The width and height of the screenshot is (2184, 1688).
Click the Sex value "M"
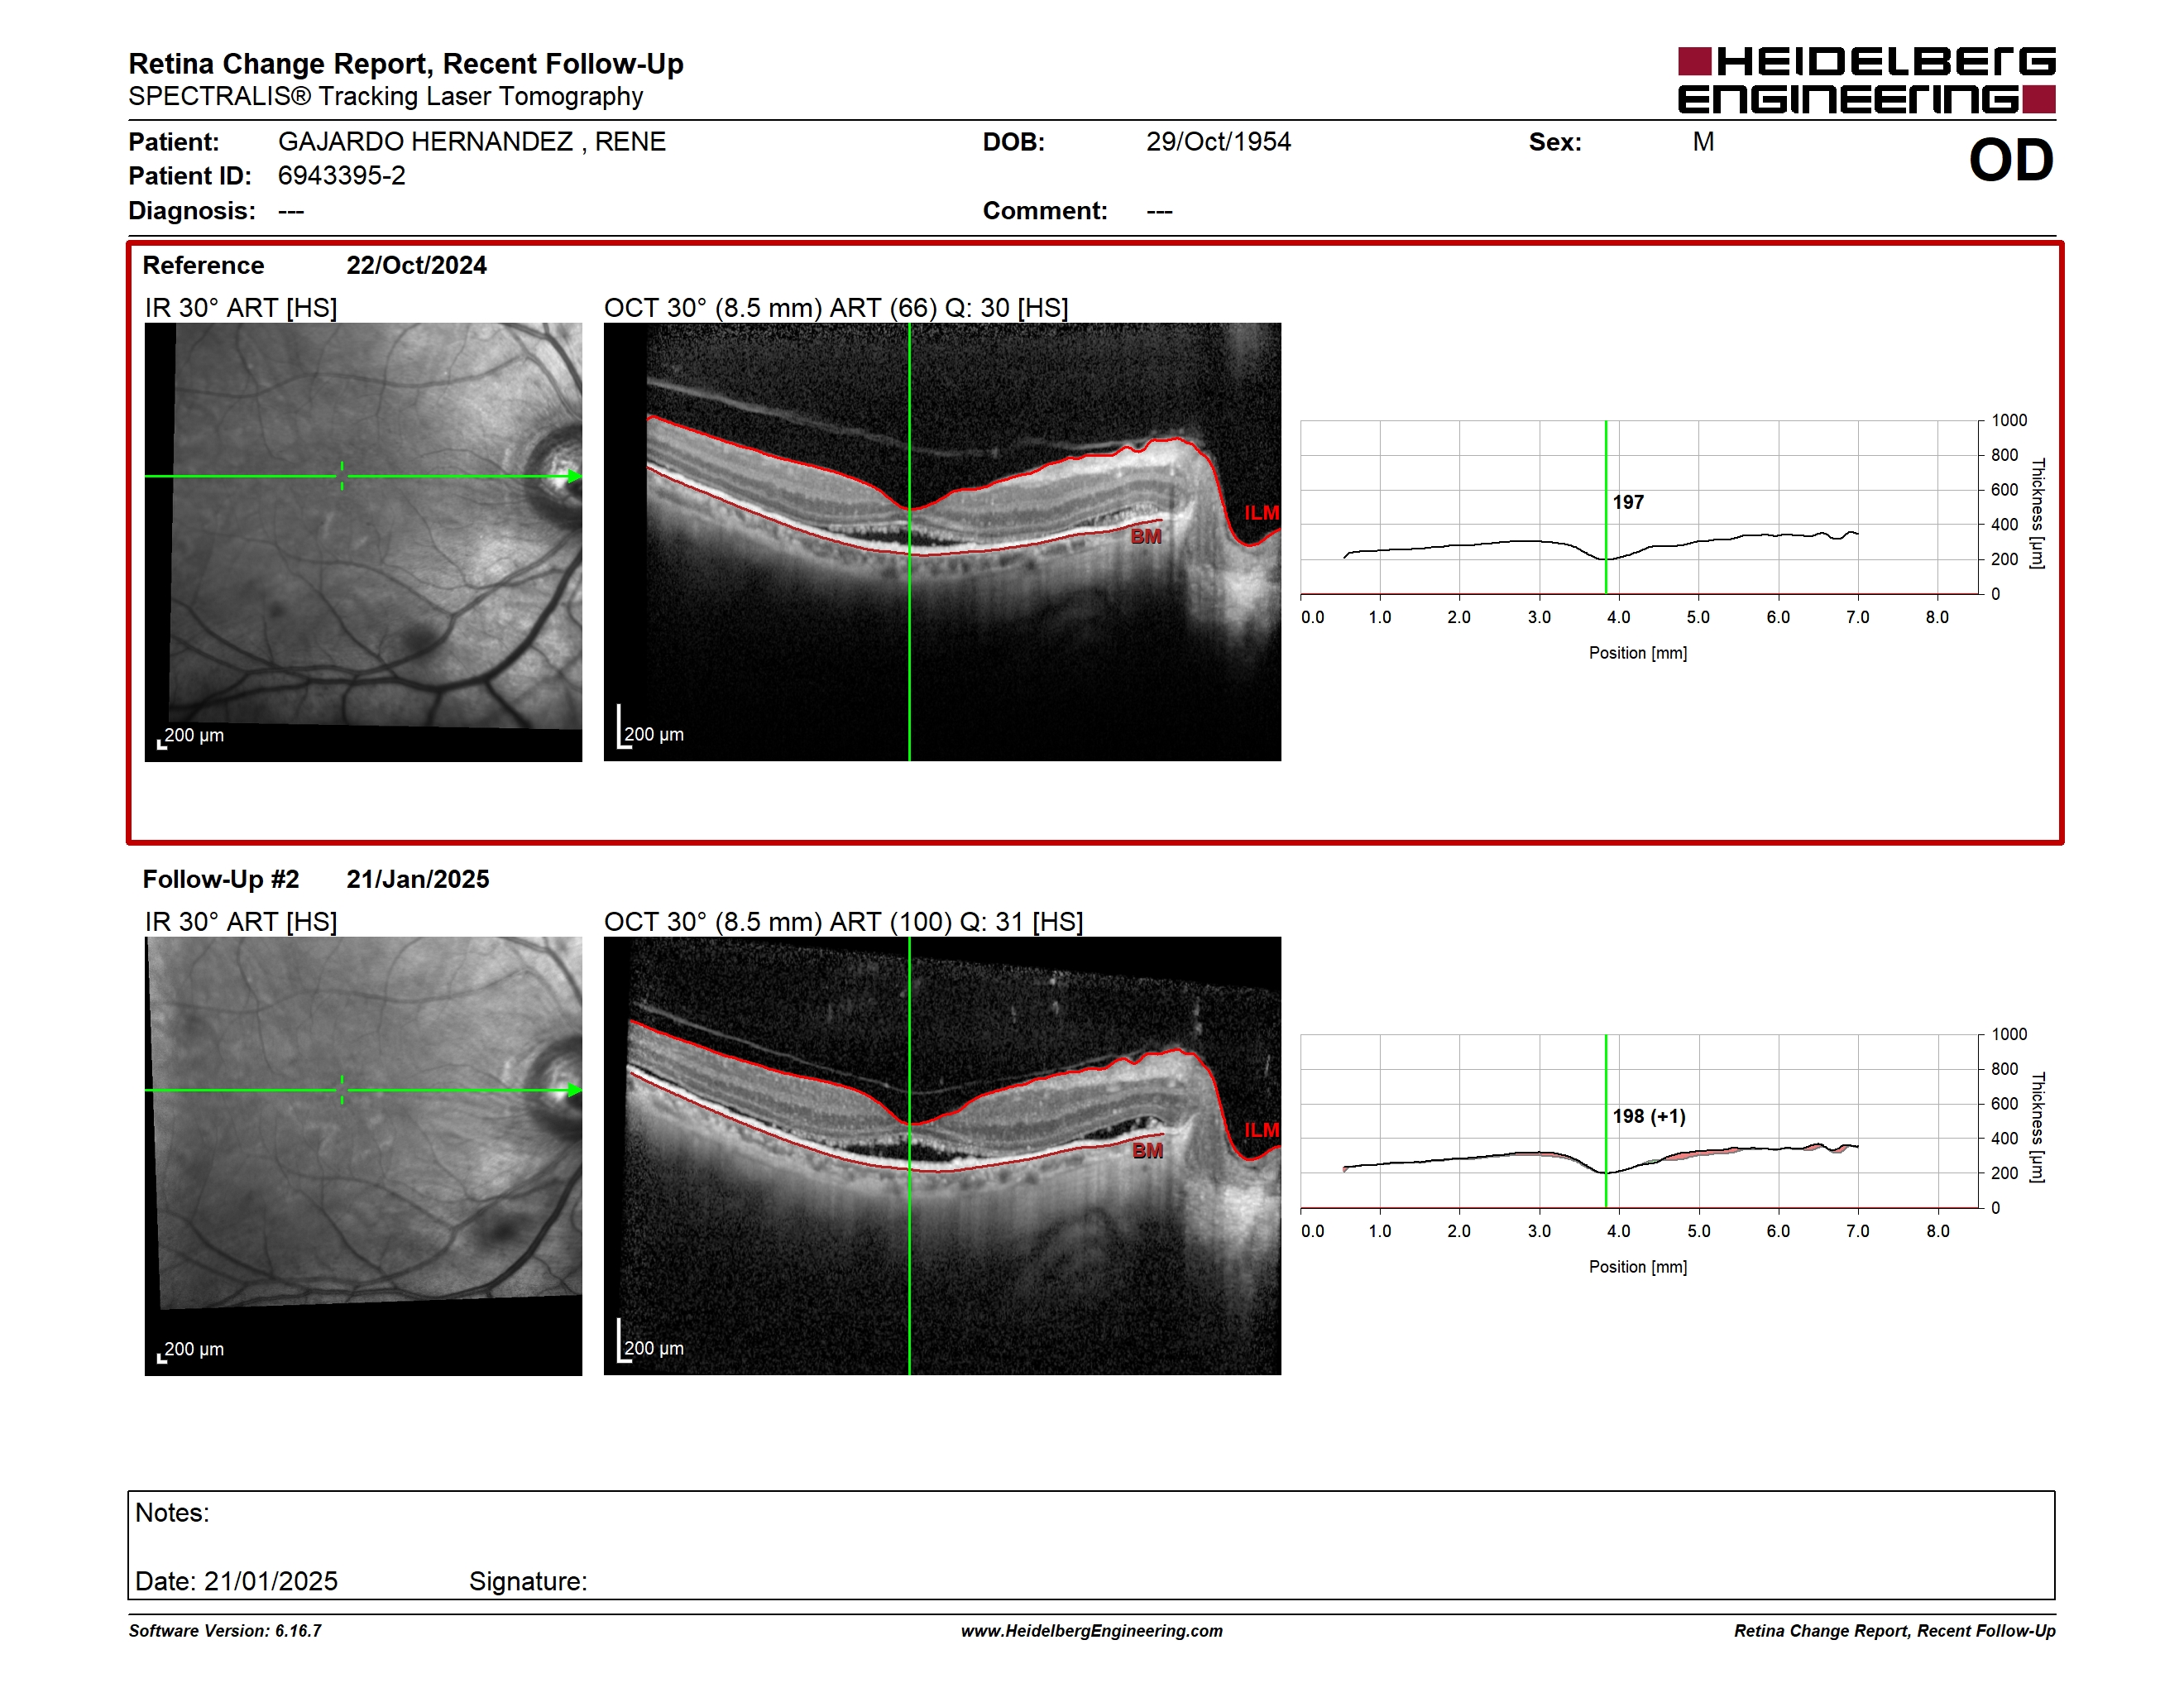click(x=1704, y=142)
